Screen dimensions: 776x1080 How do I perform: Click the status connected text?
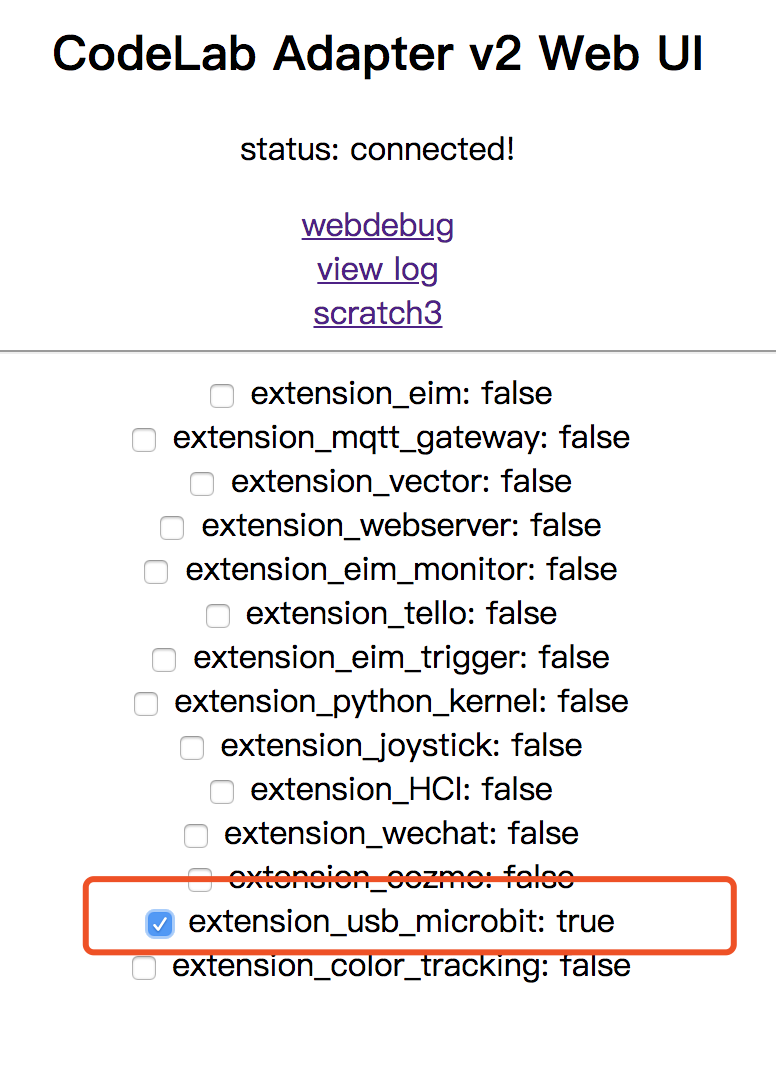[x=377, y=150]
